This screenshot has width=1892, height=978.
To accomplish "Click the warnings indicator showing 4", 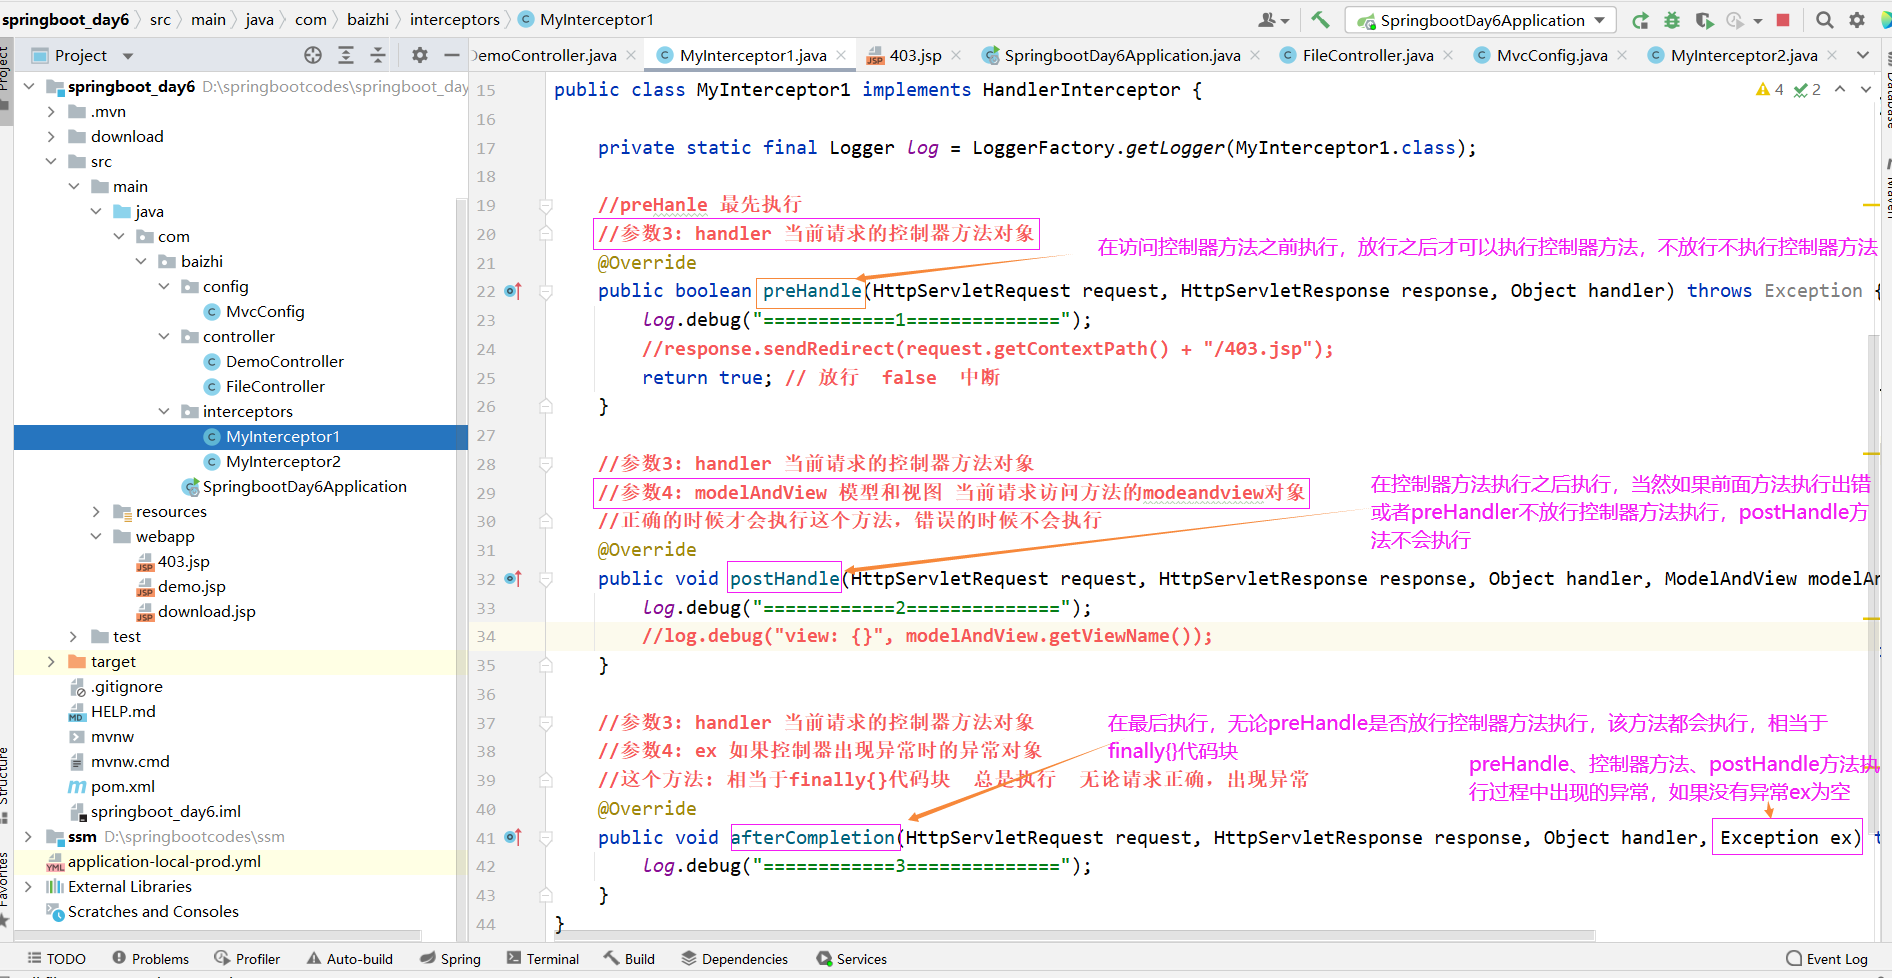I will (1770, 90).
